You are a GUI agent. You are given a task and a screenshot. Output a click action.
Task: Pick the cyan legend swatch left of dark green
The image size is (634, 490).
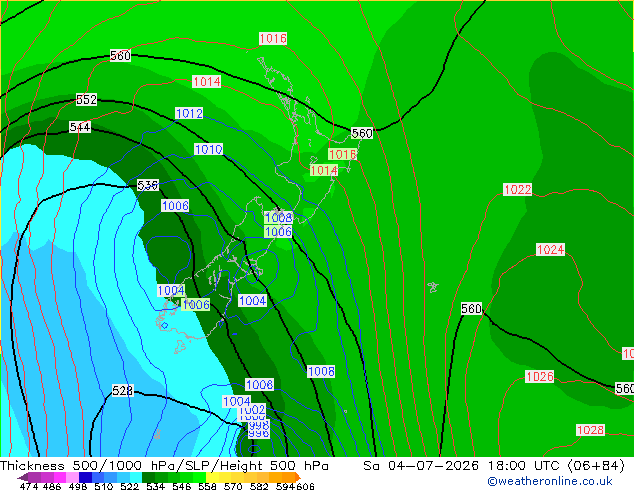(136, 477)
